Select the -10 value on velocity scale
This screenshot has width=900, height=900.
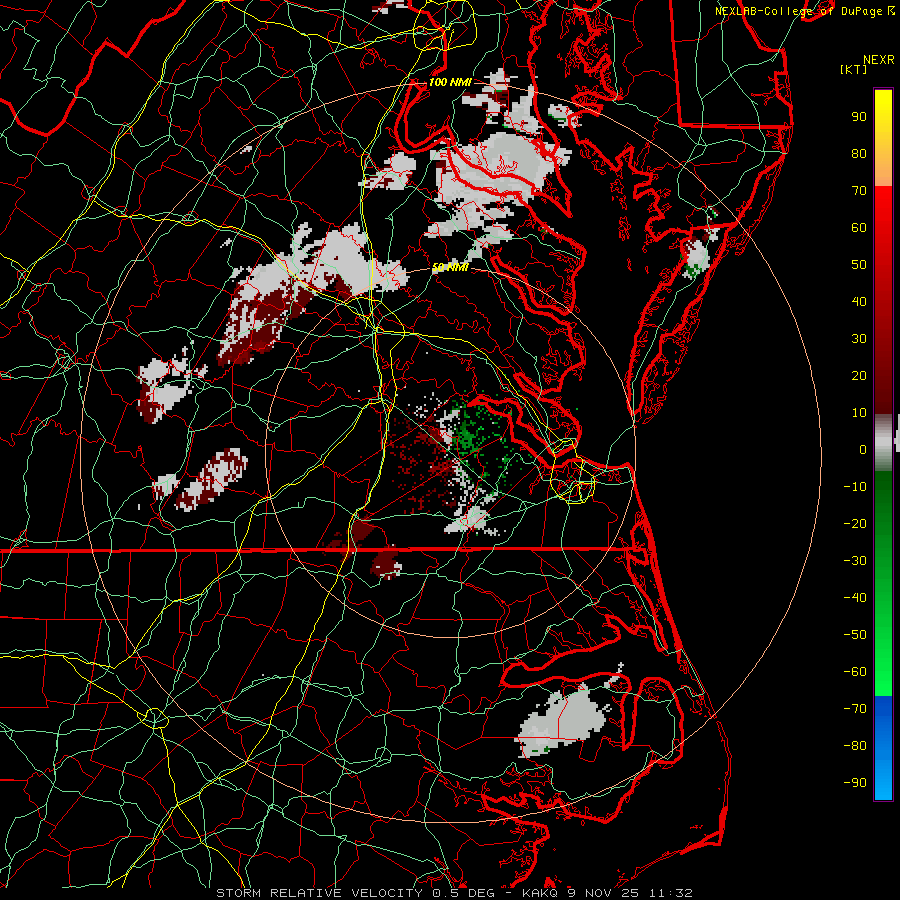click(x=855, y=487)
